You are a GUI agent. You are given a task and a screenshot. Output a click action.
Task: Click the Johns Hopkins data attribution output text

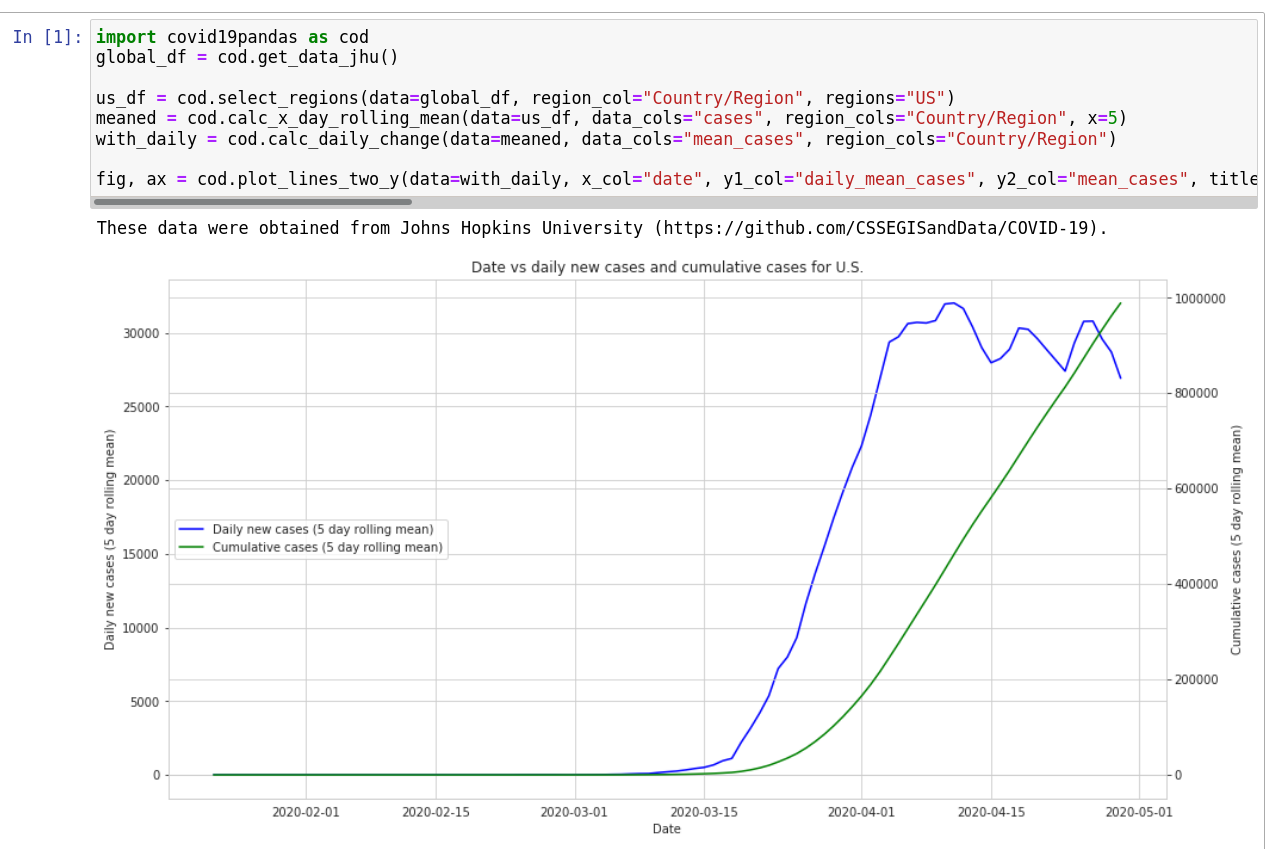[x=602, y=228]
